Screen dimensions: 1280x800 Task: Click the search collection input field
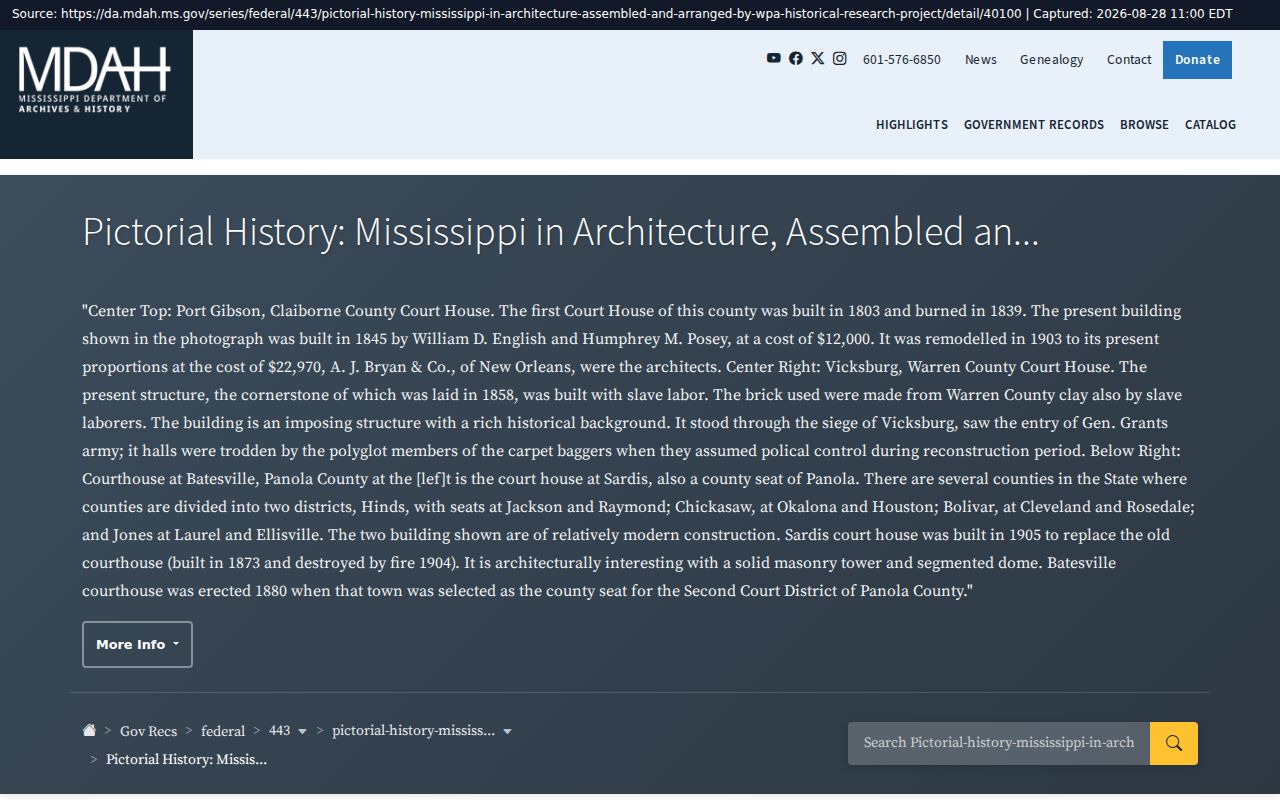tap(999, 743)
